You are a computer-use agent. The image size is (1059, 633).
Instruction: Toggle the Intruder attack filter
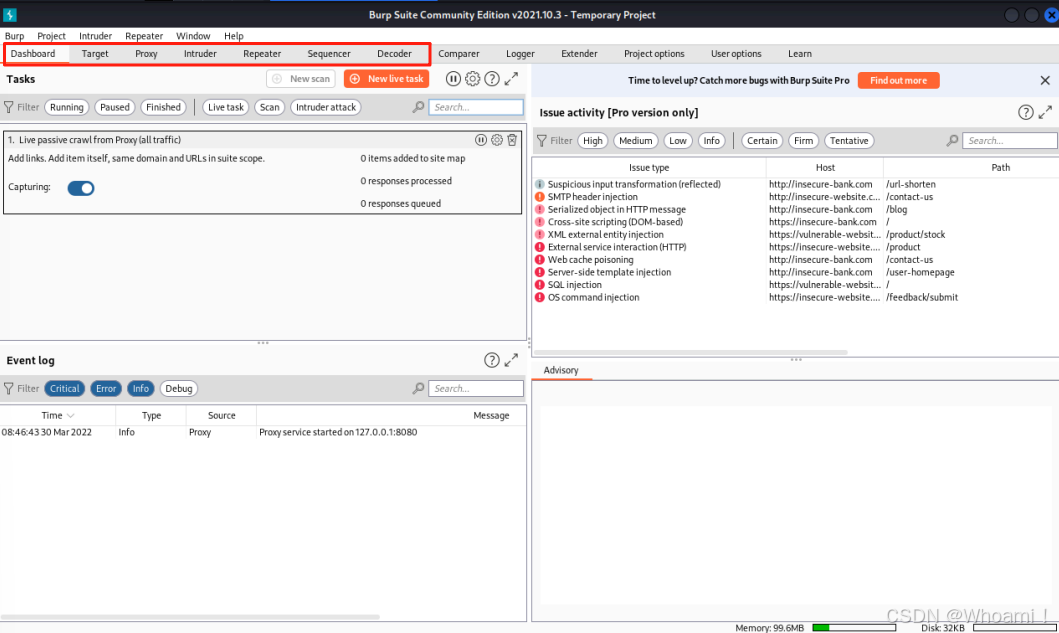326,107
